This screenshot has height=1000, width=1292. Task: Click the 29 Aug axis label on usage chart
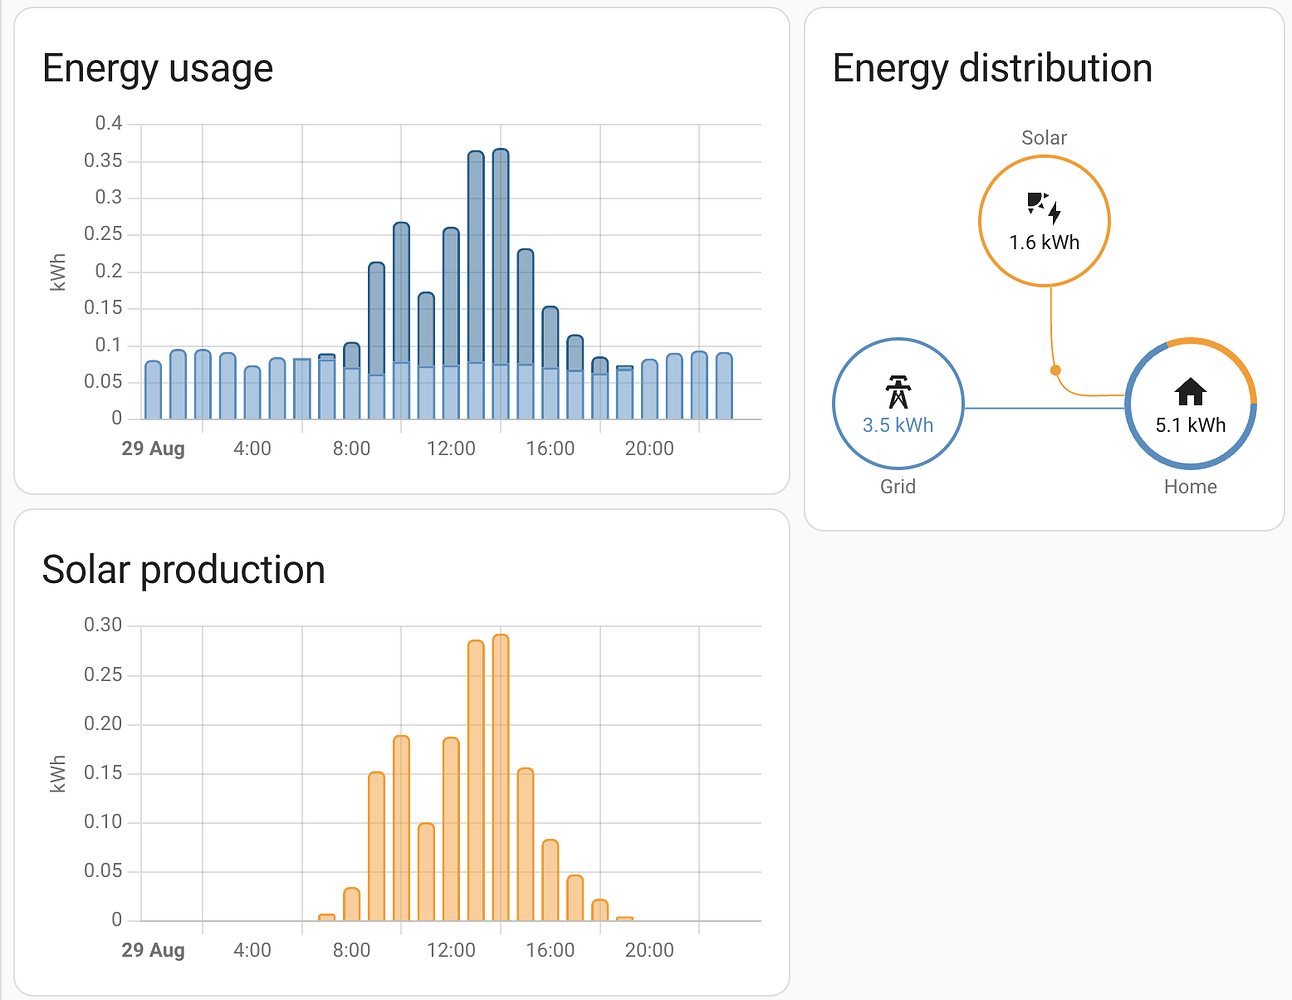coord(153,448)
